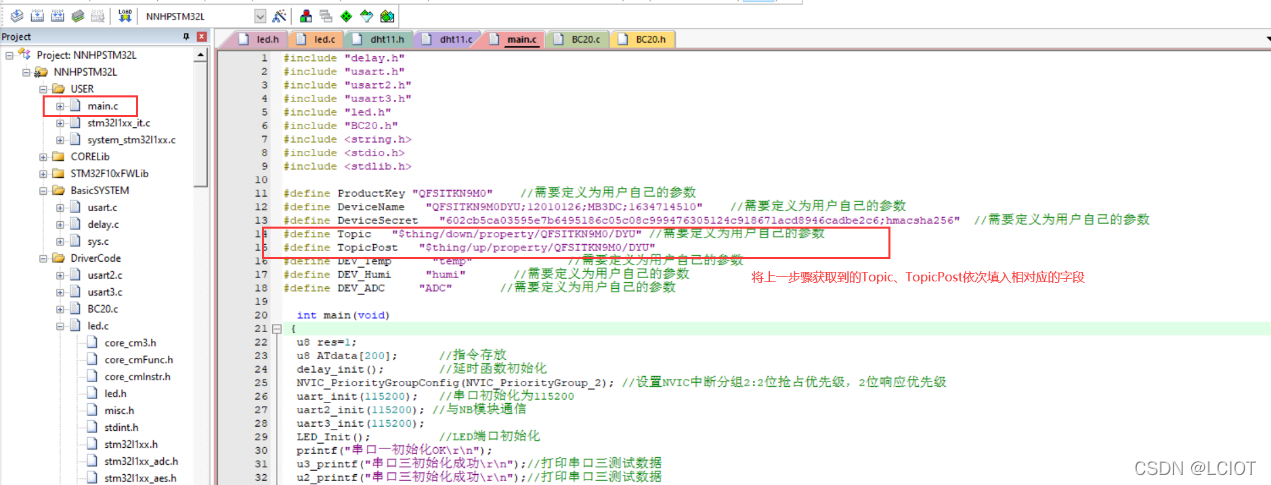The image size is (1271, 485).
Task: Click the Build target toolbar icon
Action: [x=37, y=16]
